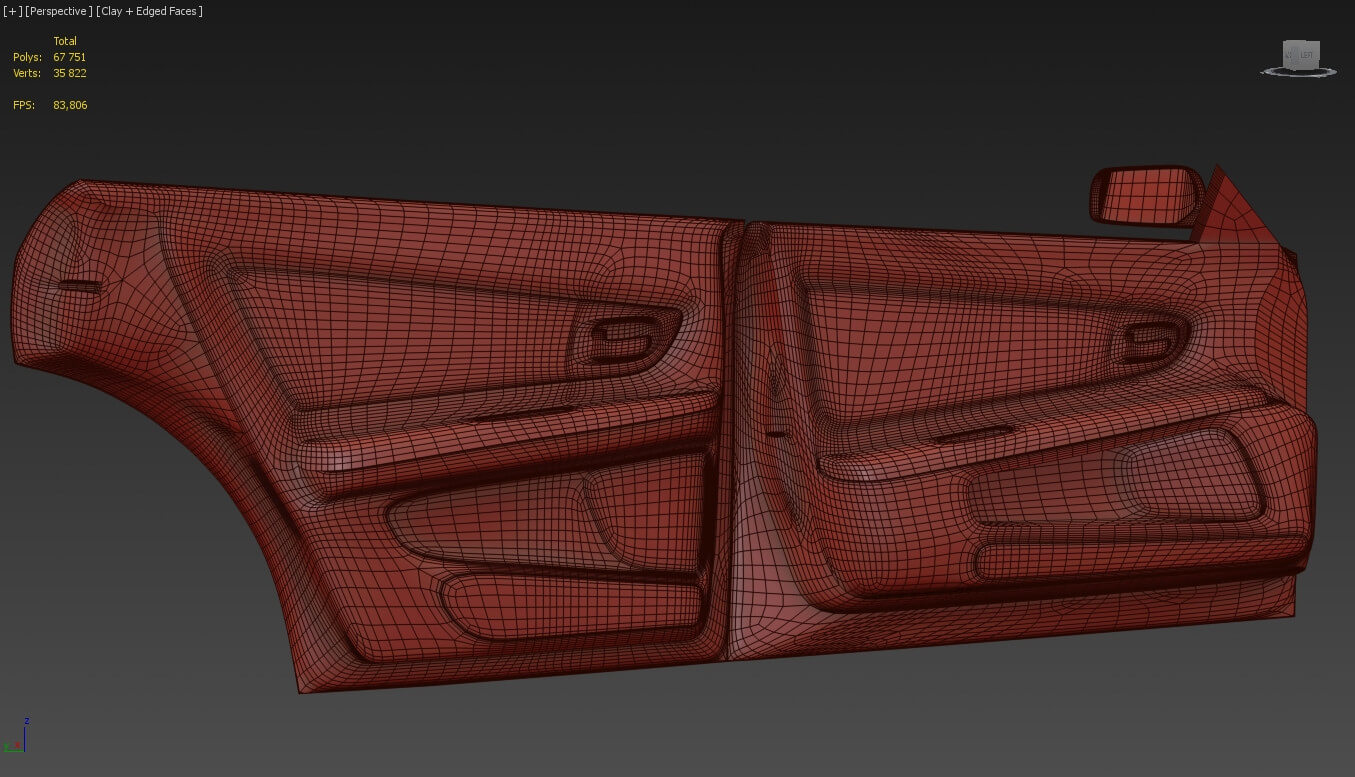Open the Clay + Edged Faces shading menu
The height and width of the screenshot is (777, 1355).
click(x=150, y=11)
